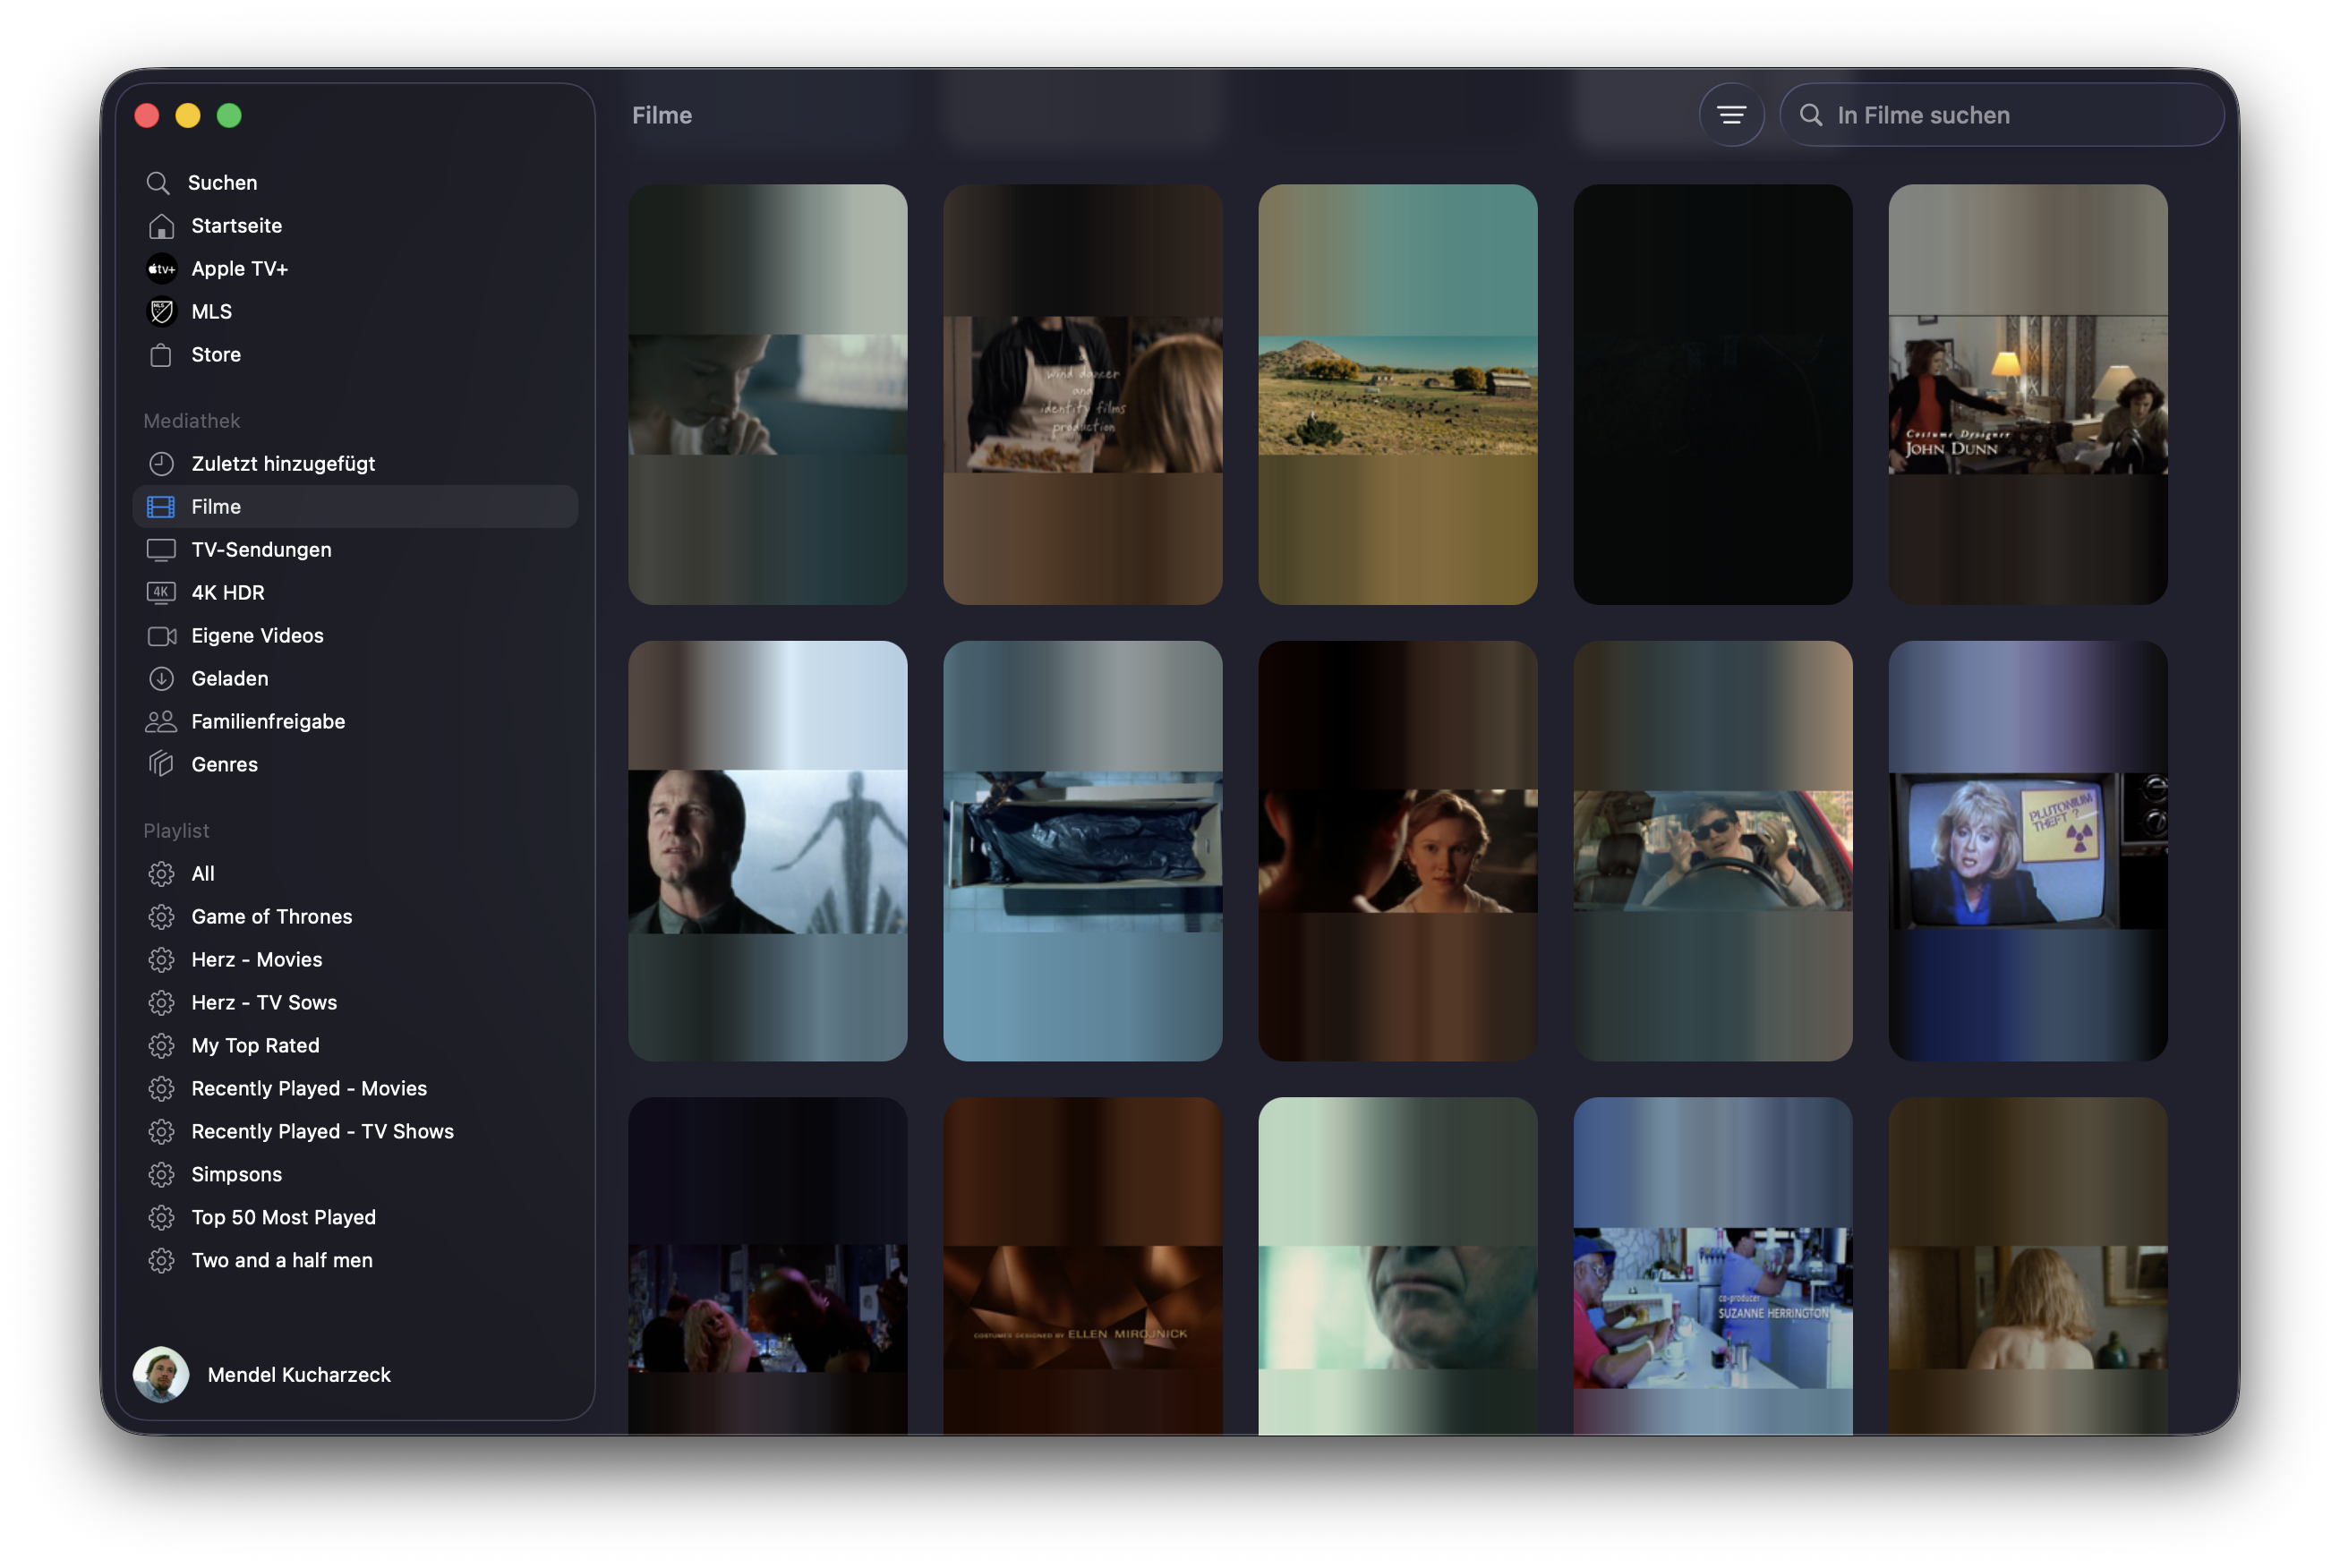2340x1568 pixels.
Task: Click the gear icon beside Top 50 Most Played
Action: pos(161,1218)
